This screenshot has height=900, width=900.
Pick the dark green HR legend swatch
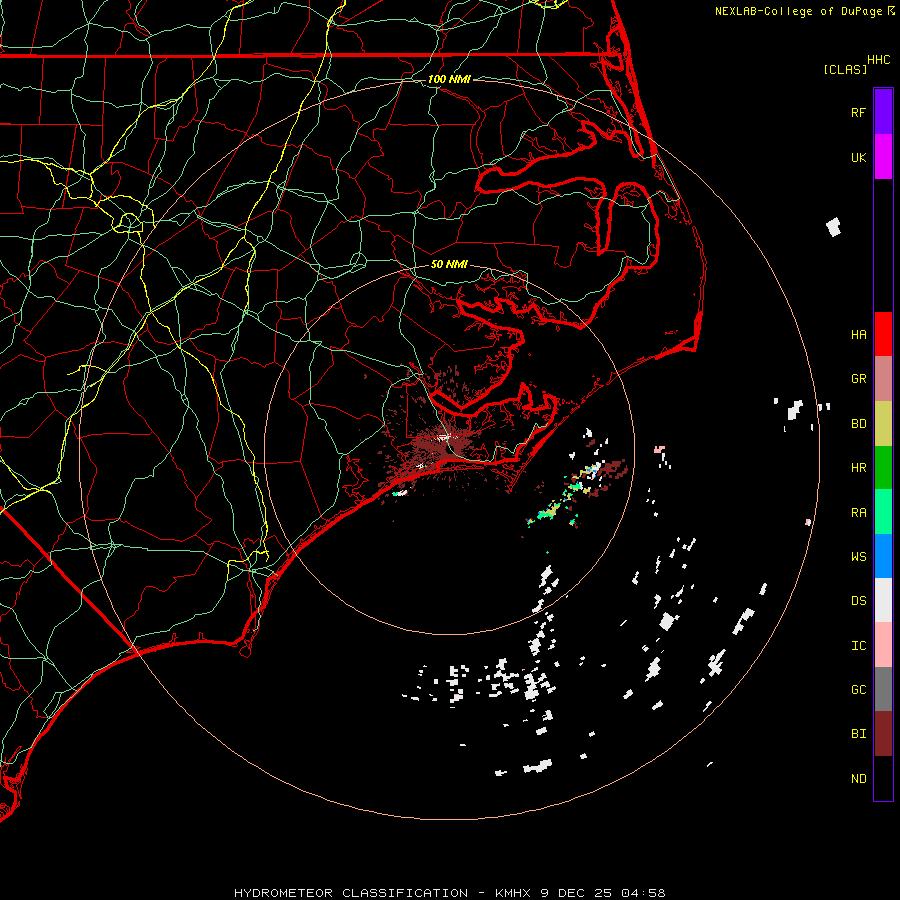point(883,468)
